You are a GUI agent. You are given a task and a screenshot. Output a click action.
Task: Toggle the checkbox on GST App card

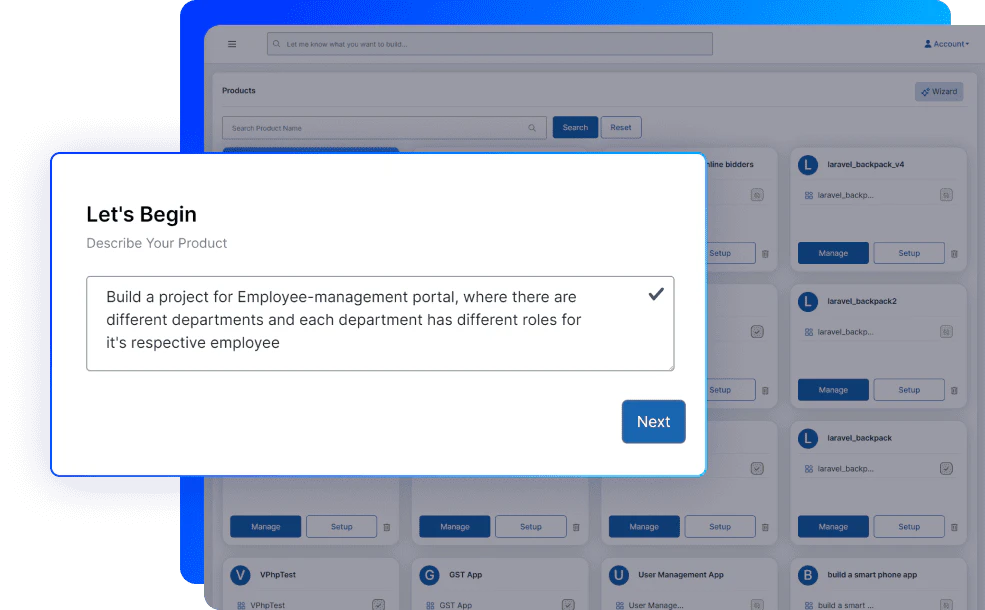(567, 604)
